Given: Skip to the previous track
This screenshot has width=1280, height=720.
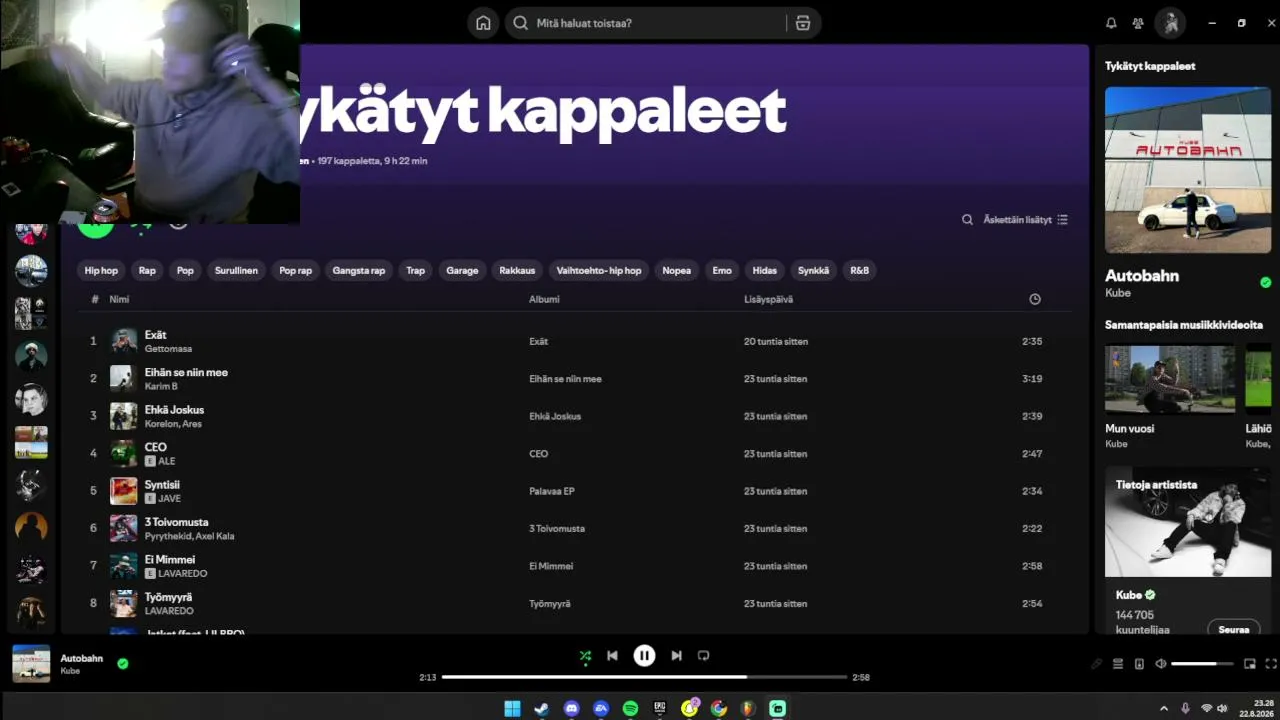Looking at the screenshot, I should (x=612, y=656).
